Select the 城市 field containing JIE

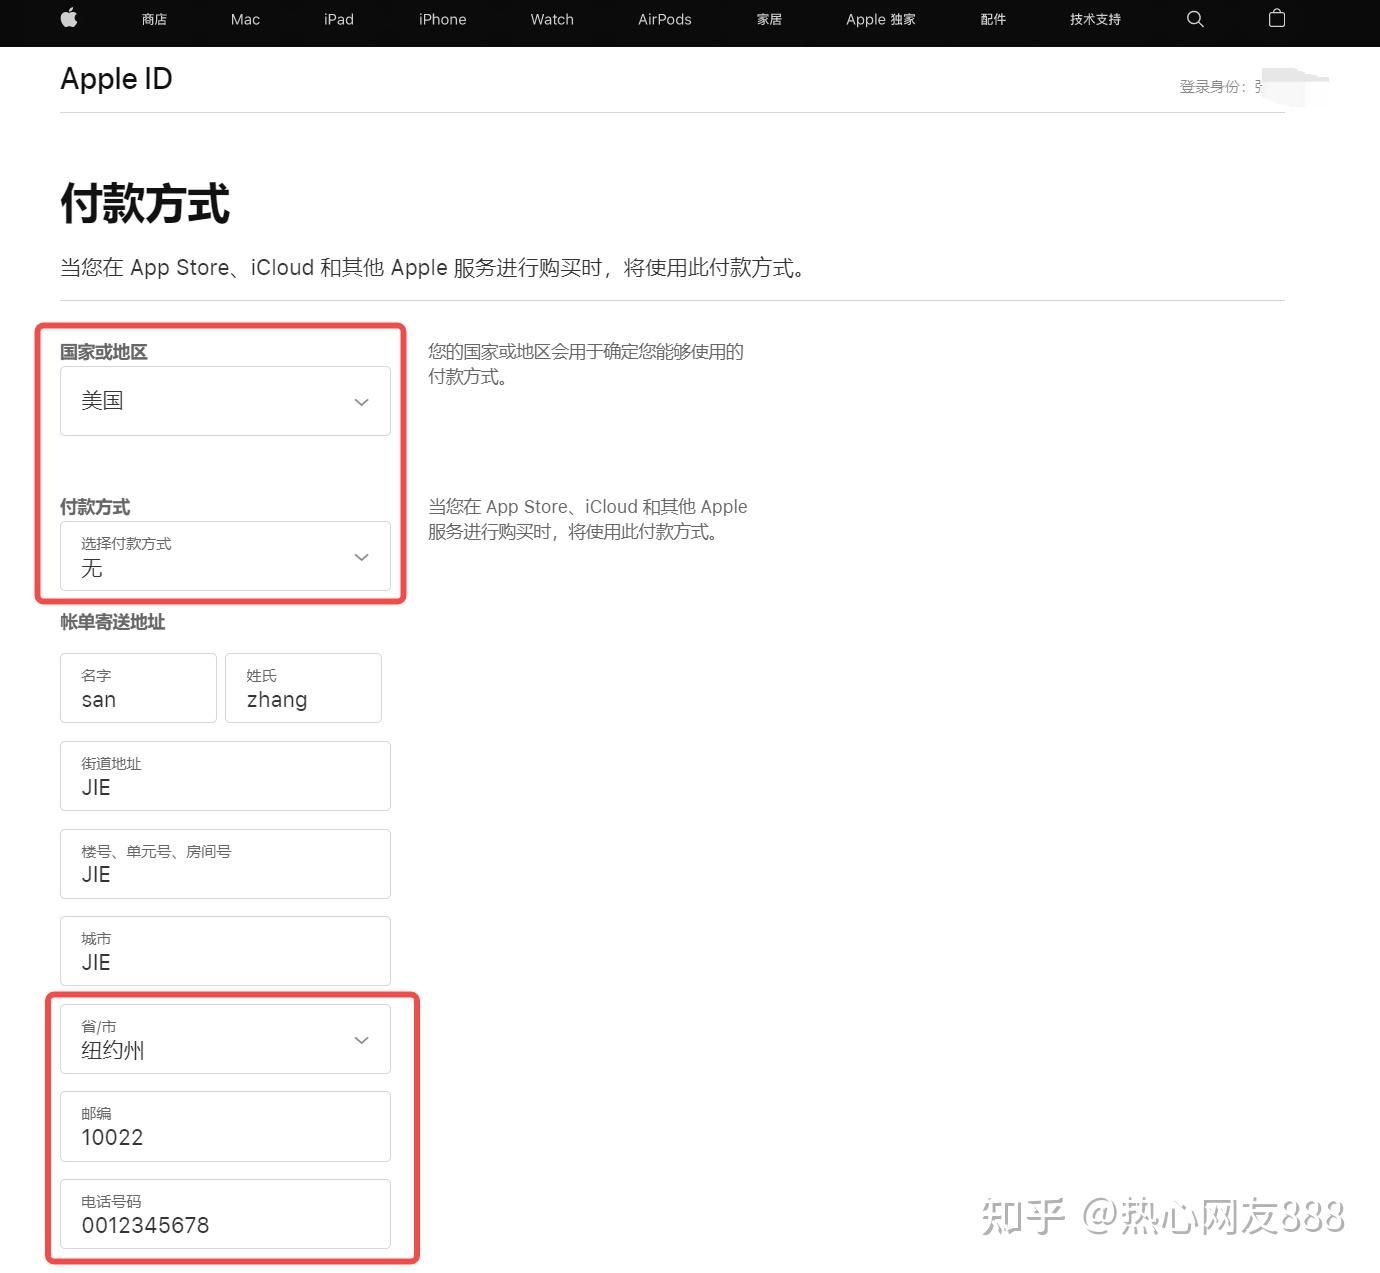tap(224, 951)
